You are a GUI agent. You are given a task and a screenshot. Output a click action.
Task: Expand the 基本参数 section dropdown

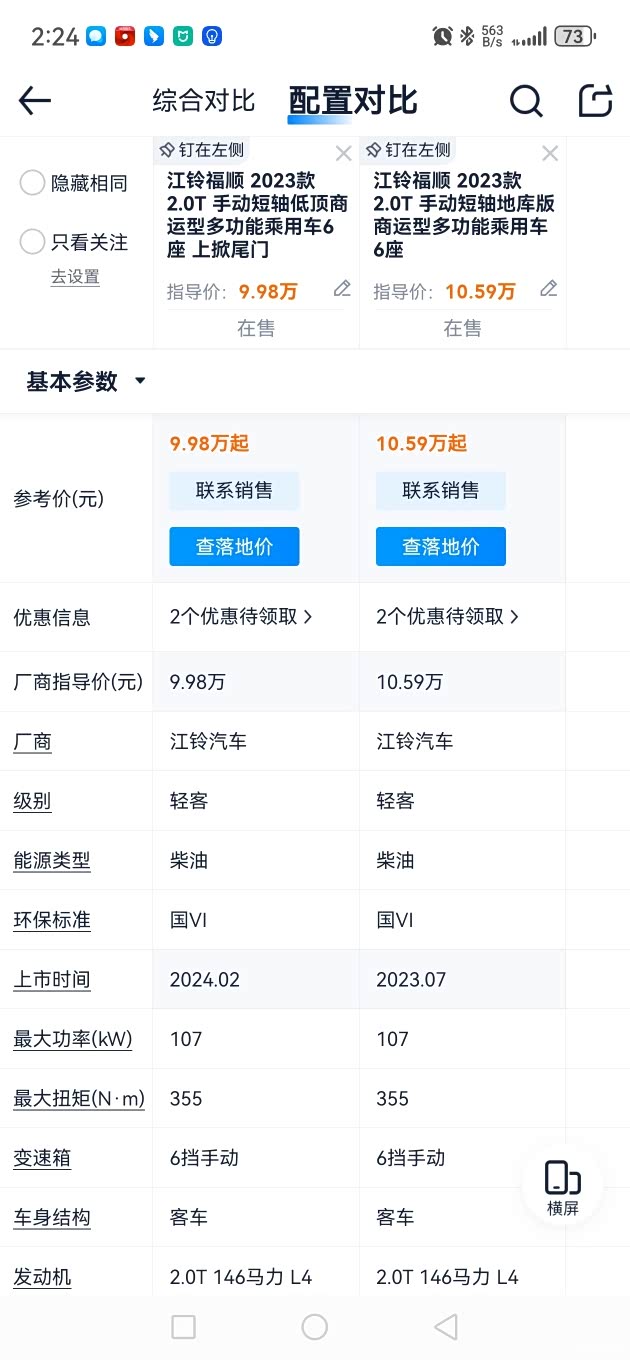click(x=140, y=381)
